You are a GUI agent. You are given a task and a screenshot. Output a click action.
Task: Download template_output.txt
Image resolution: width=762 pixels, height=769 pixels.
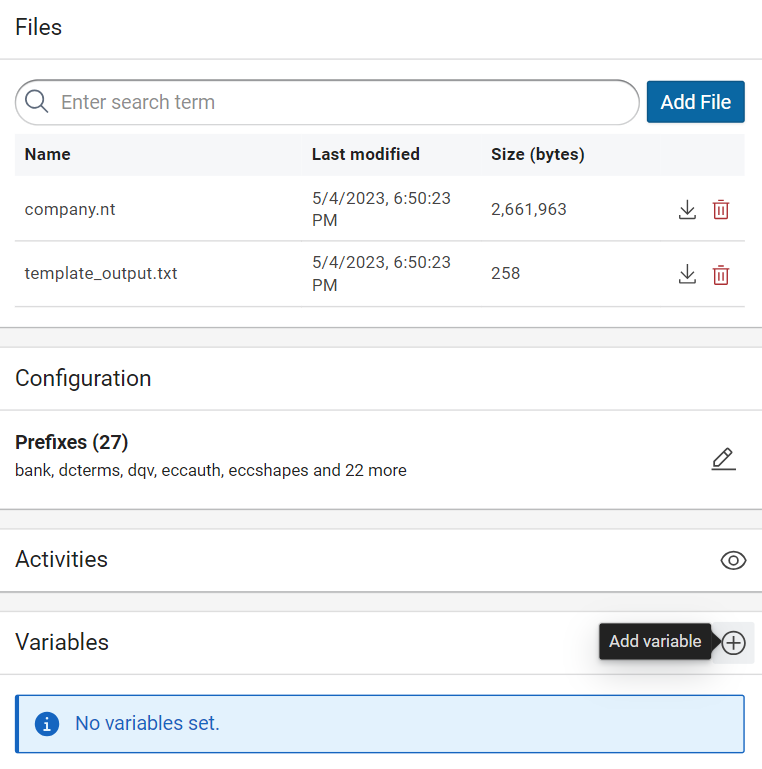tap(687, 275)
